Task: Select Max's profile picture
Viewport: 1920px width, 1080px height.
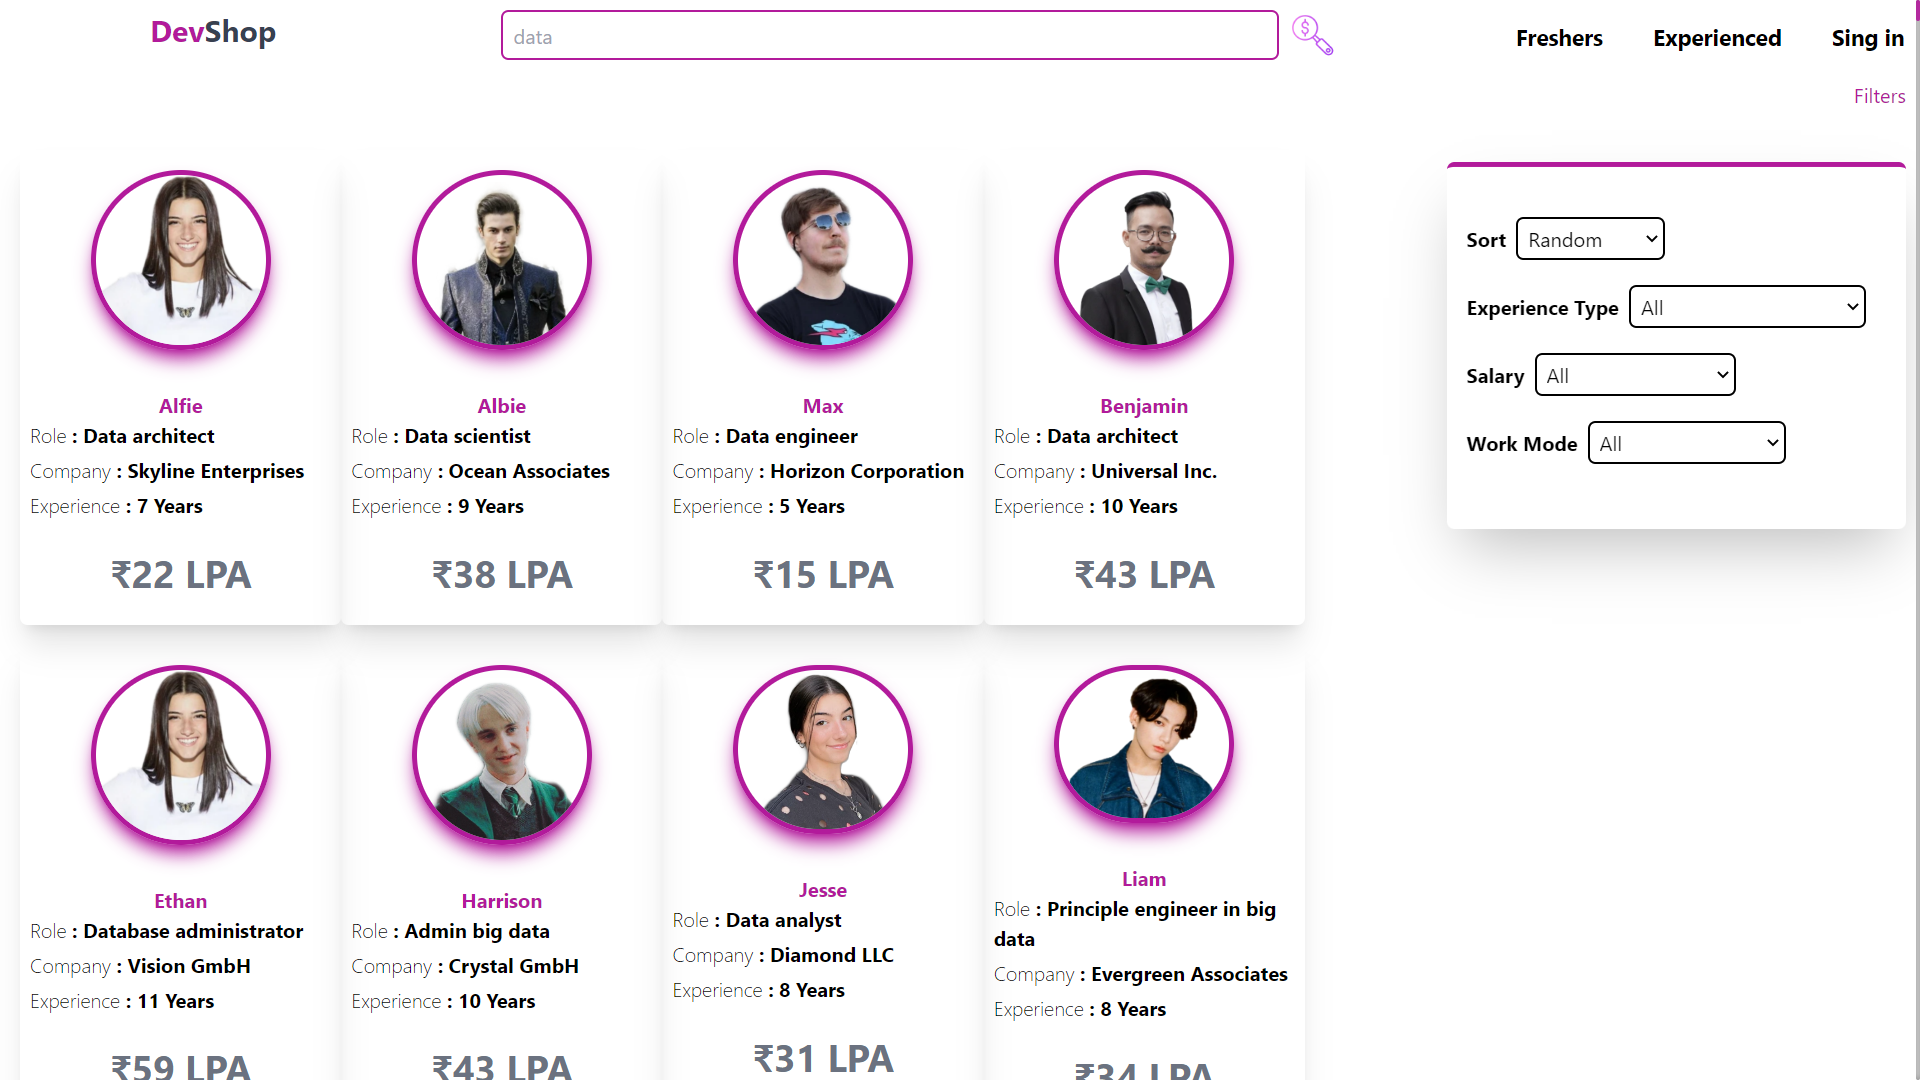Action: click(x=823, y=259)
